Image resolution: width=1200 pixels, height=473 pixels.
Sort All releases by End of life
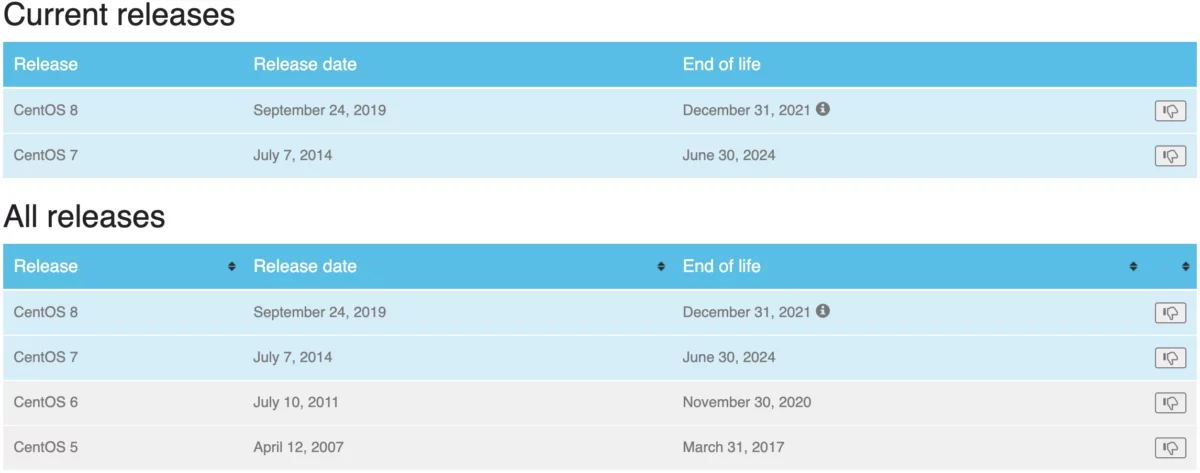(1133, 267)
